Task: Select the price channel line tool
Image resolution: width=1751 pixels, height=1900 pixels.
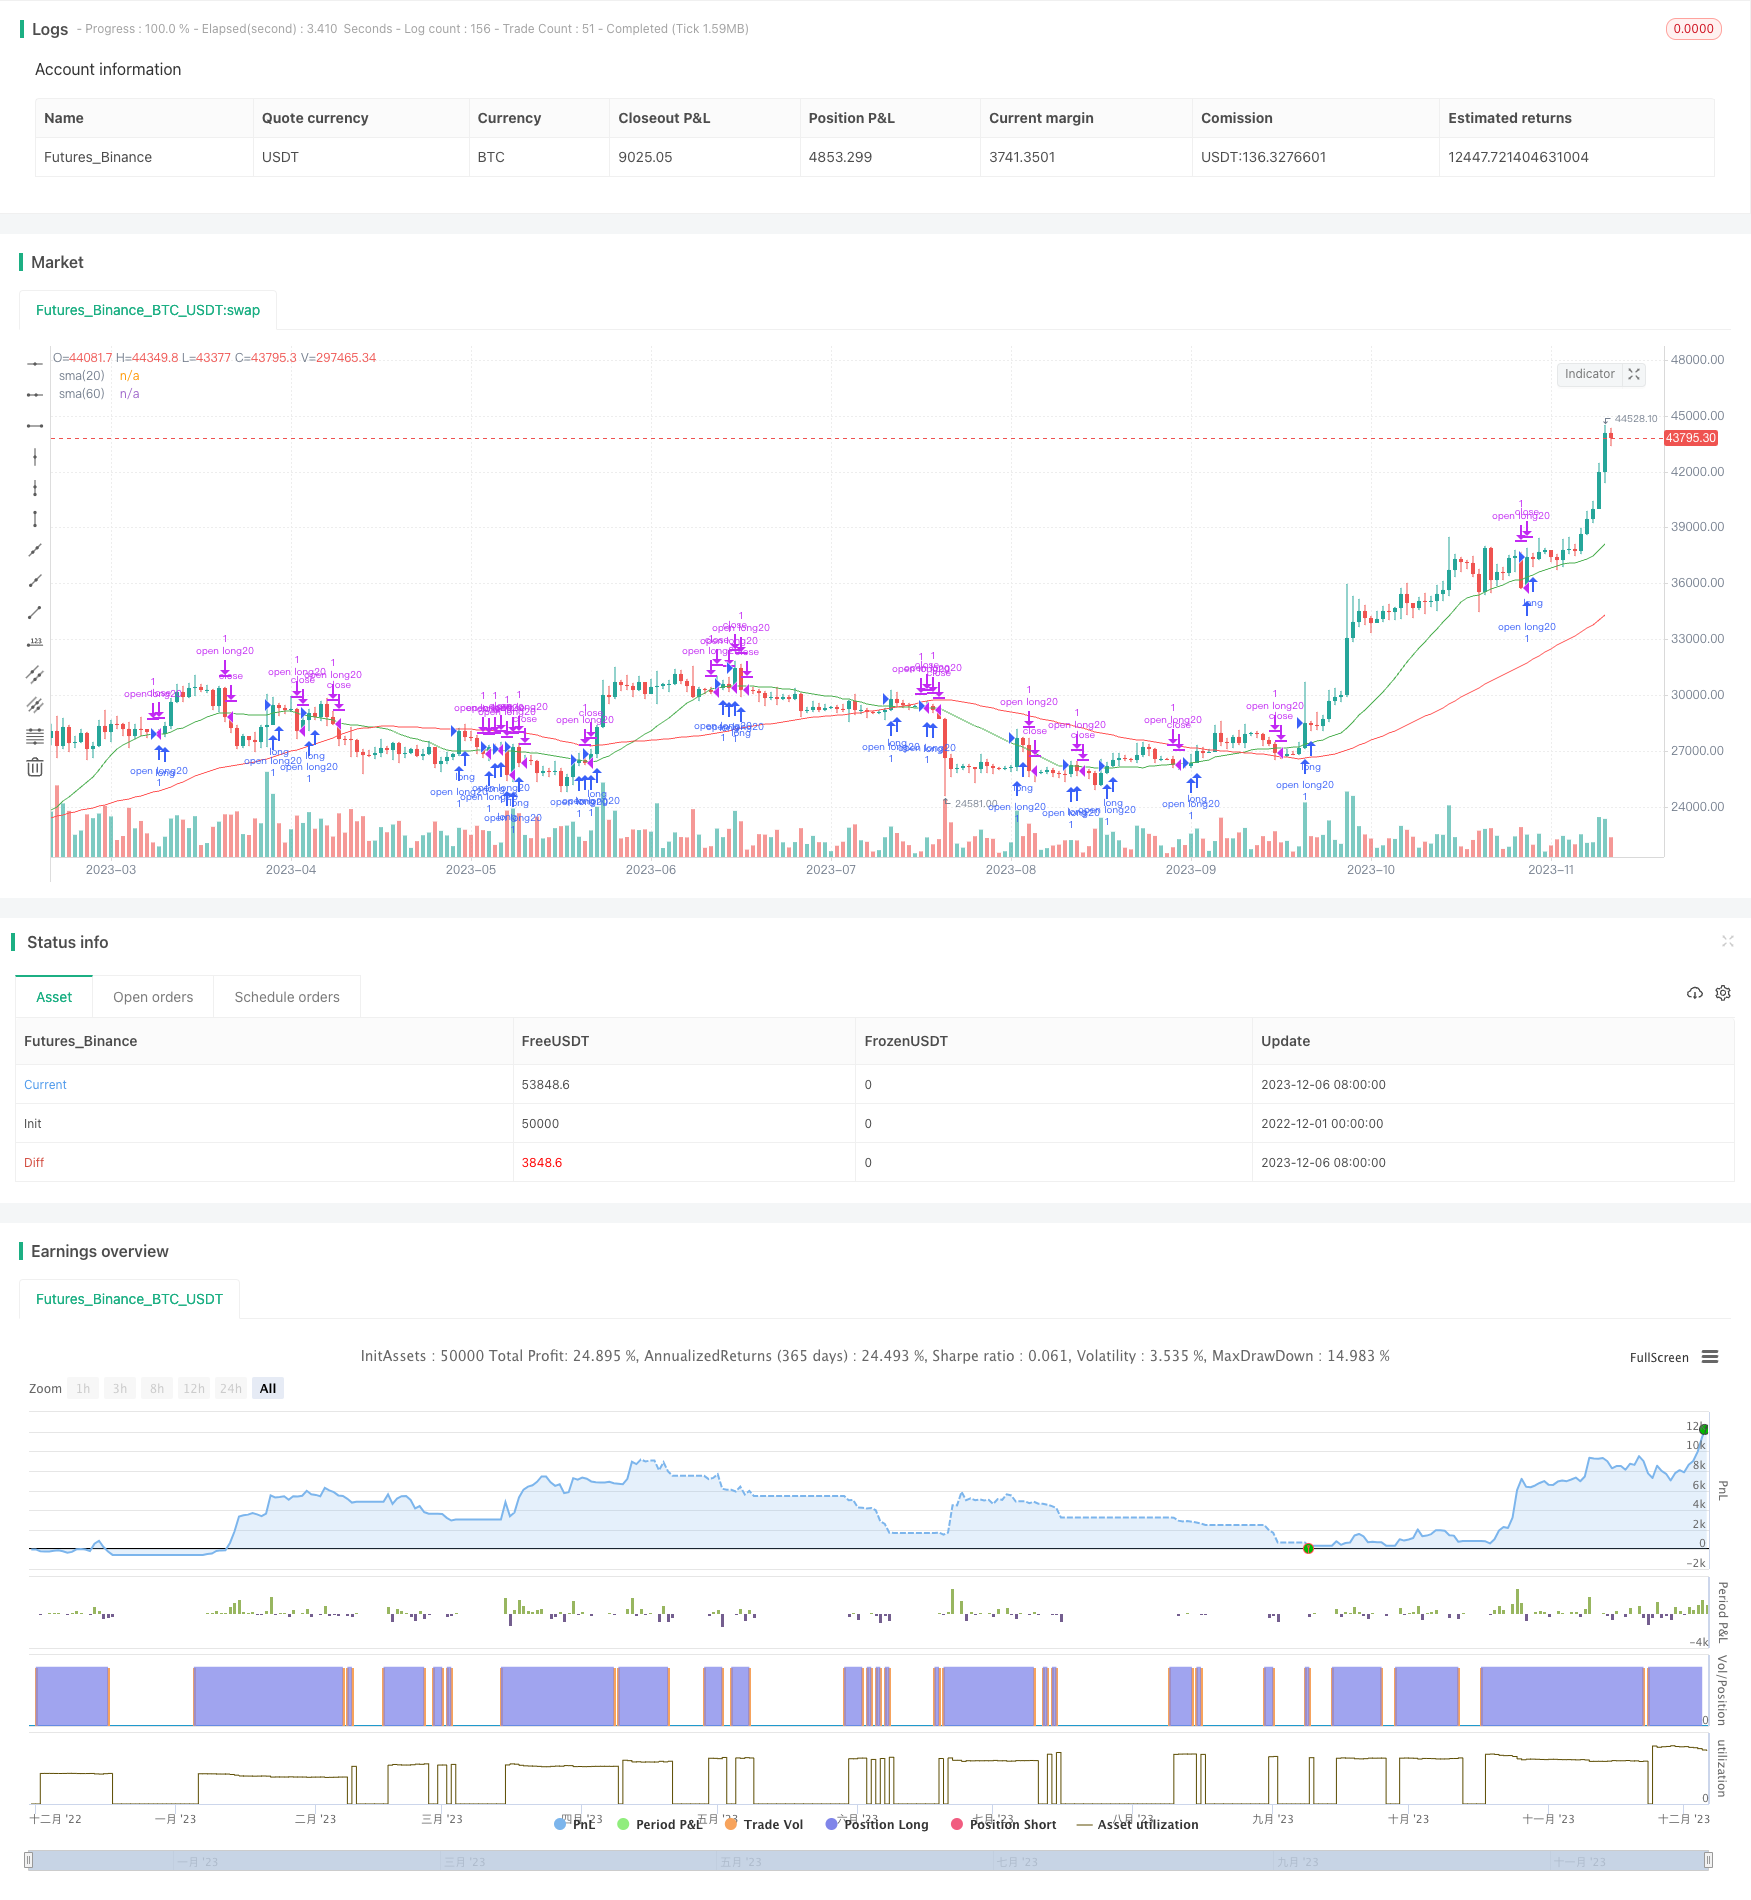Action: 35,674
